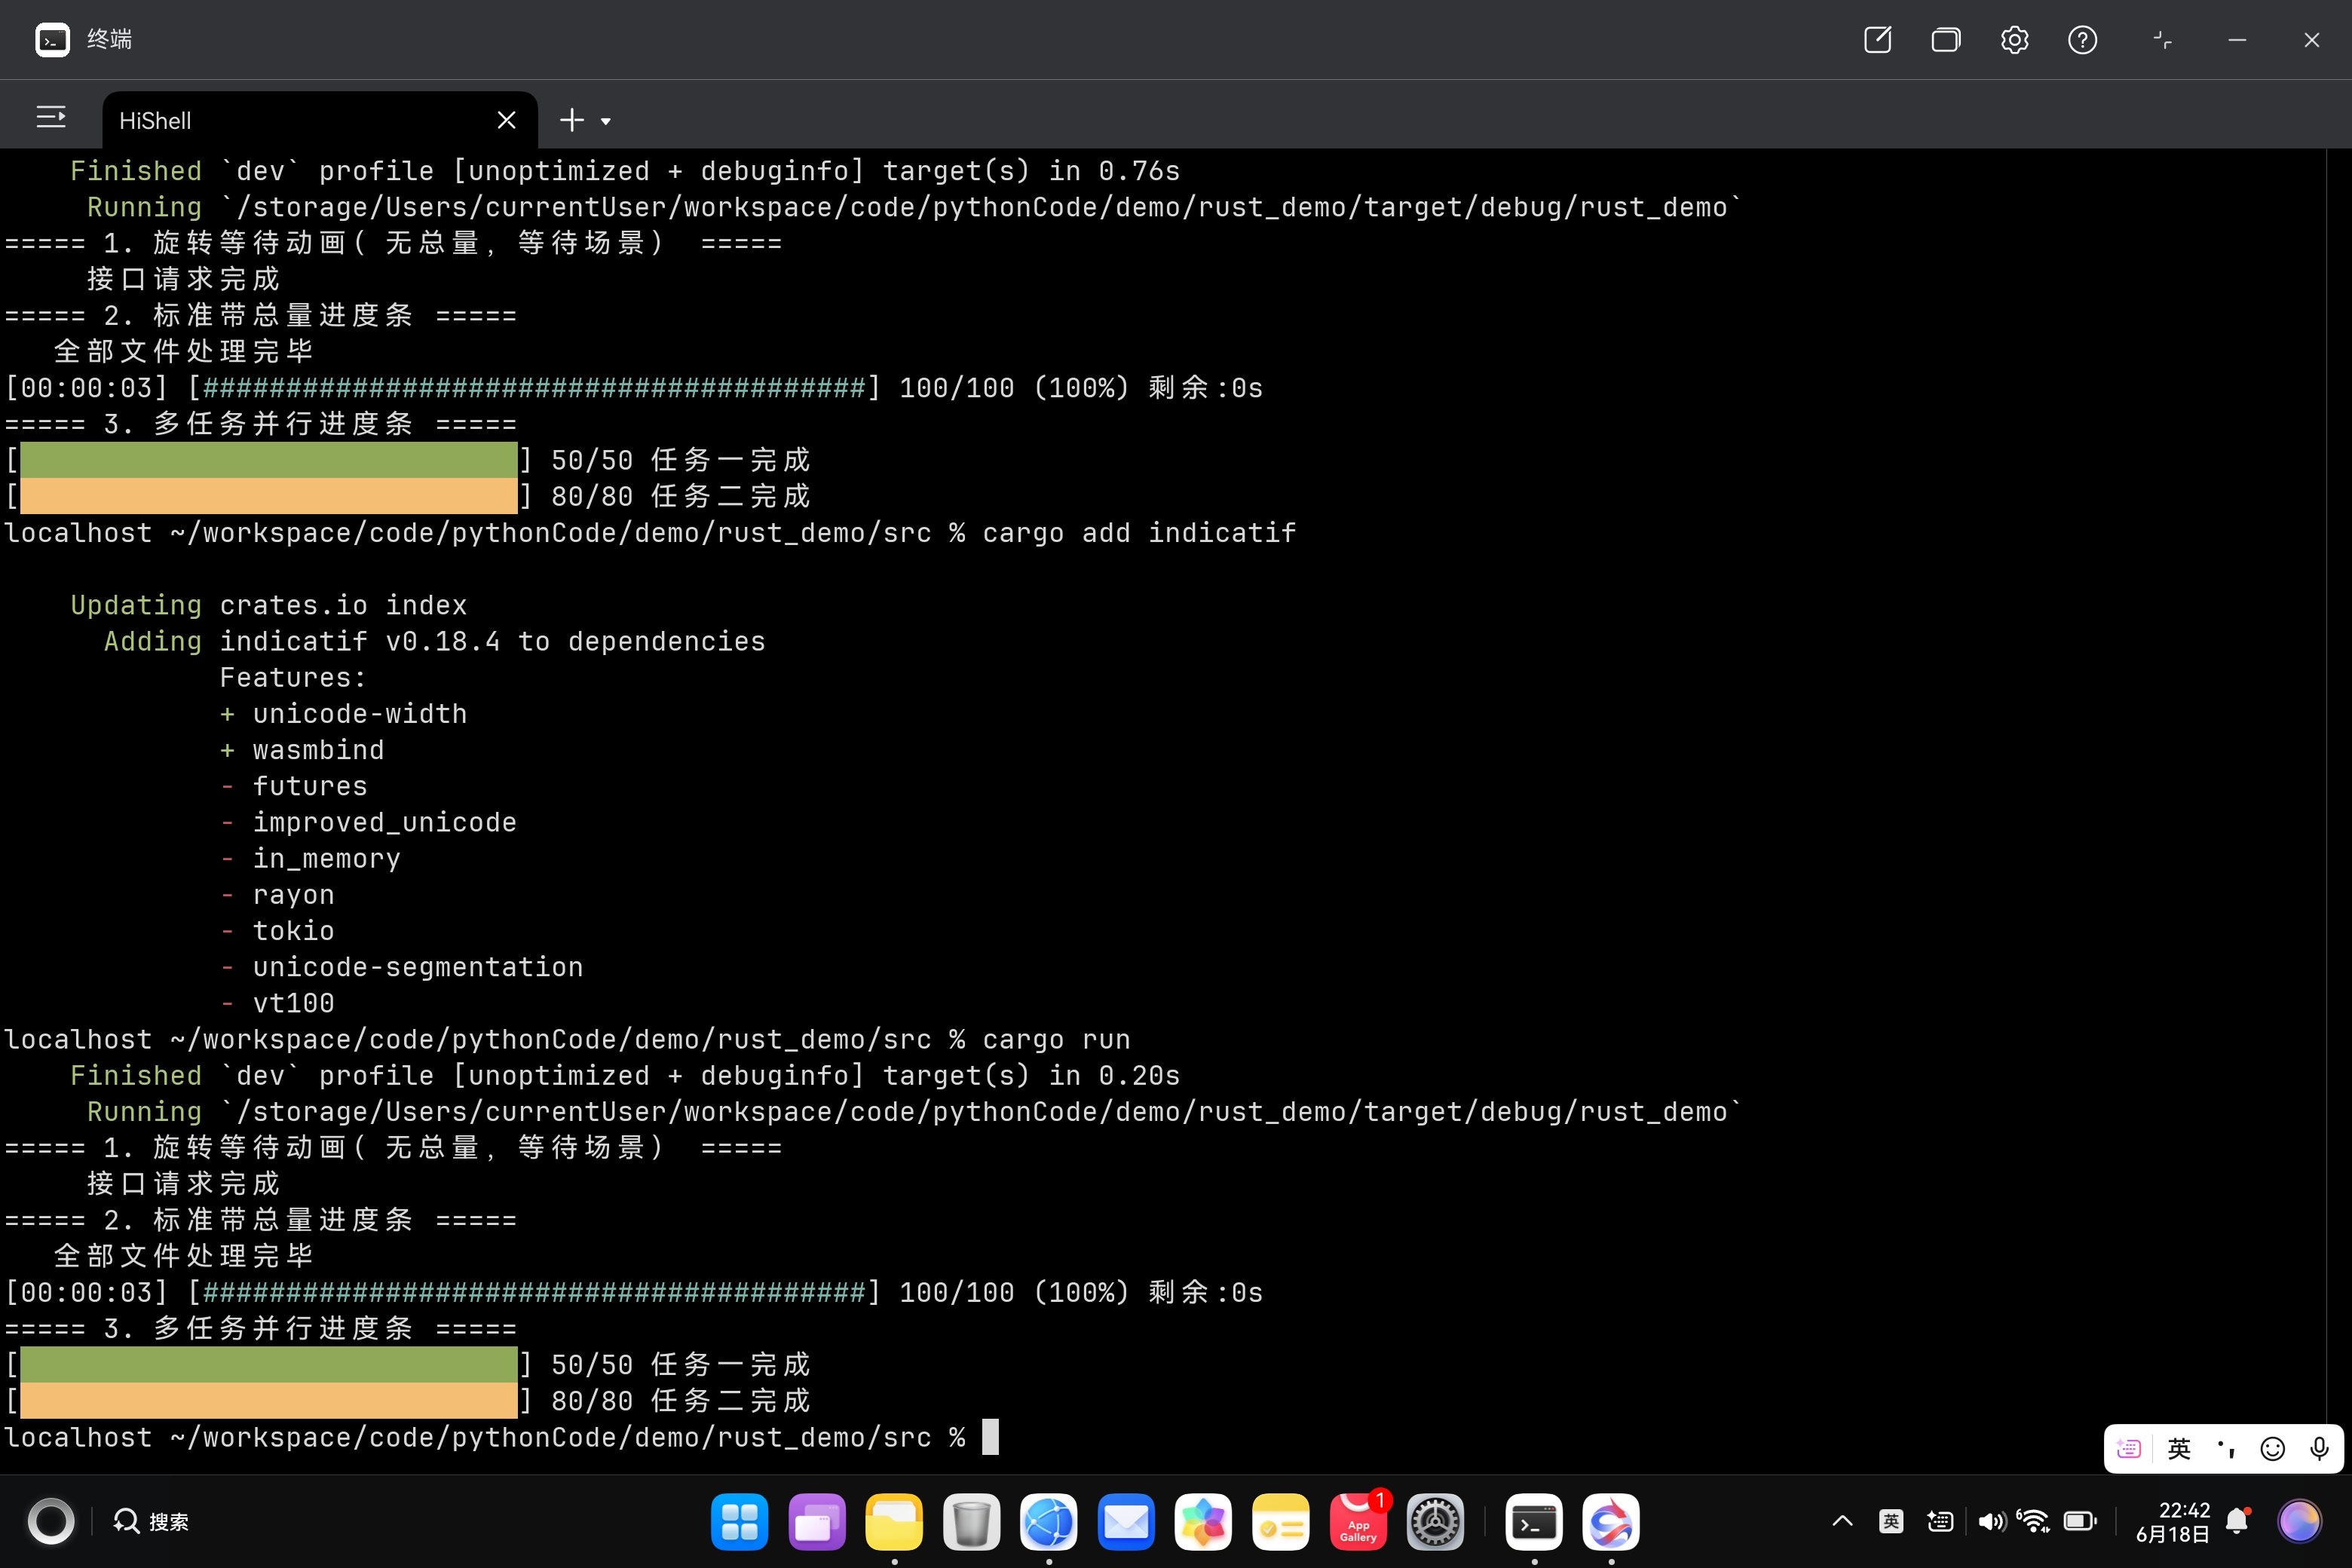This screenshot has width=2352, height=1568.
Task: Select the HiShell tab
Action: (x=319, y=120)
